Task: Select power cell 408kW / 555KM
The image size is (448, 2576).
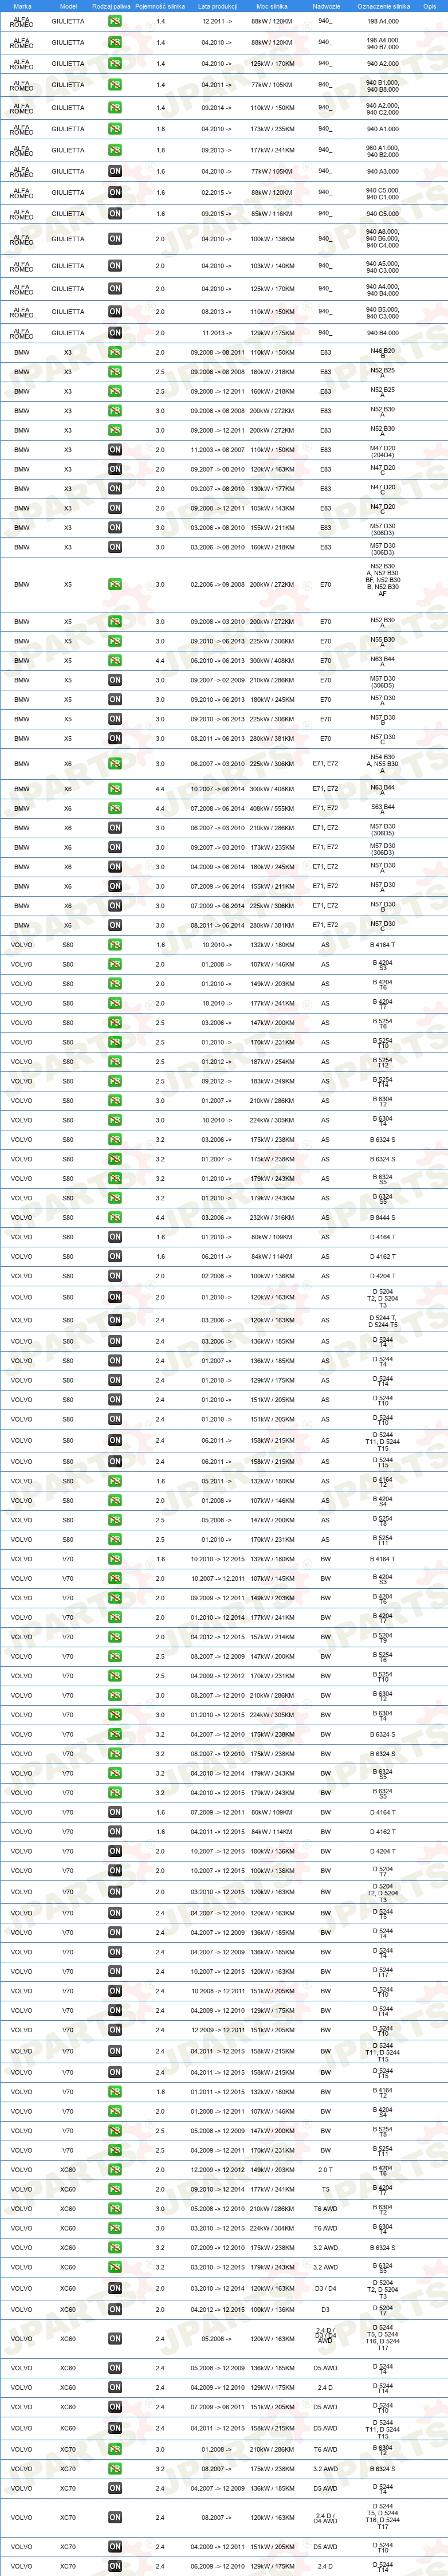Action: 272,808
